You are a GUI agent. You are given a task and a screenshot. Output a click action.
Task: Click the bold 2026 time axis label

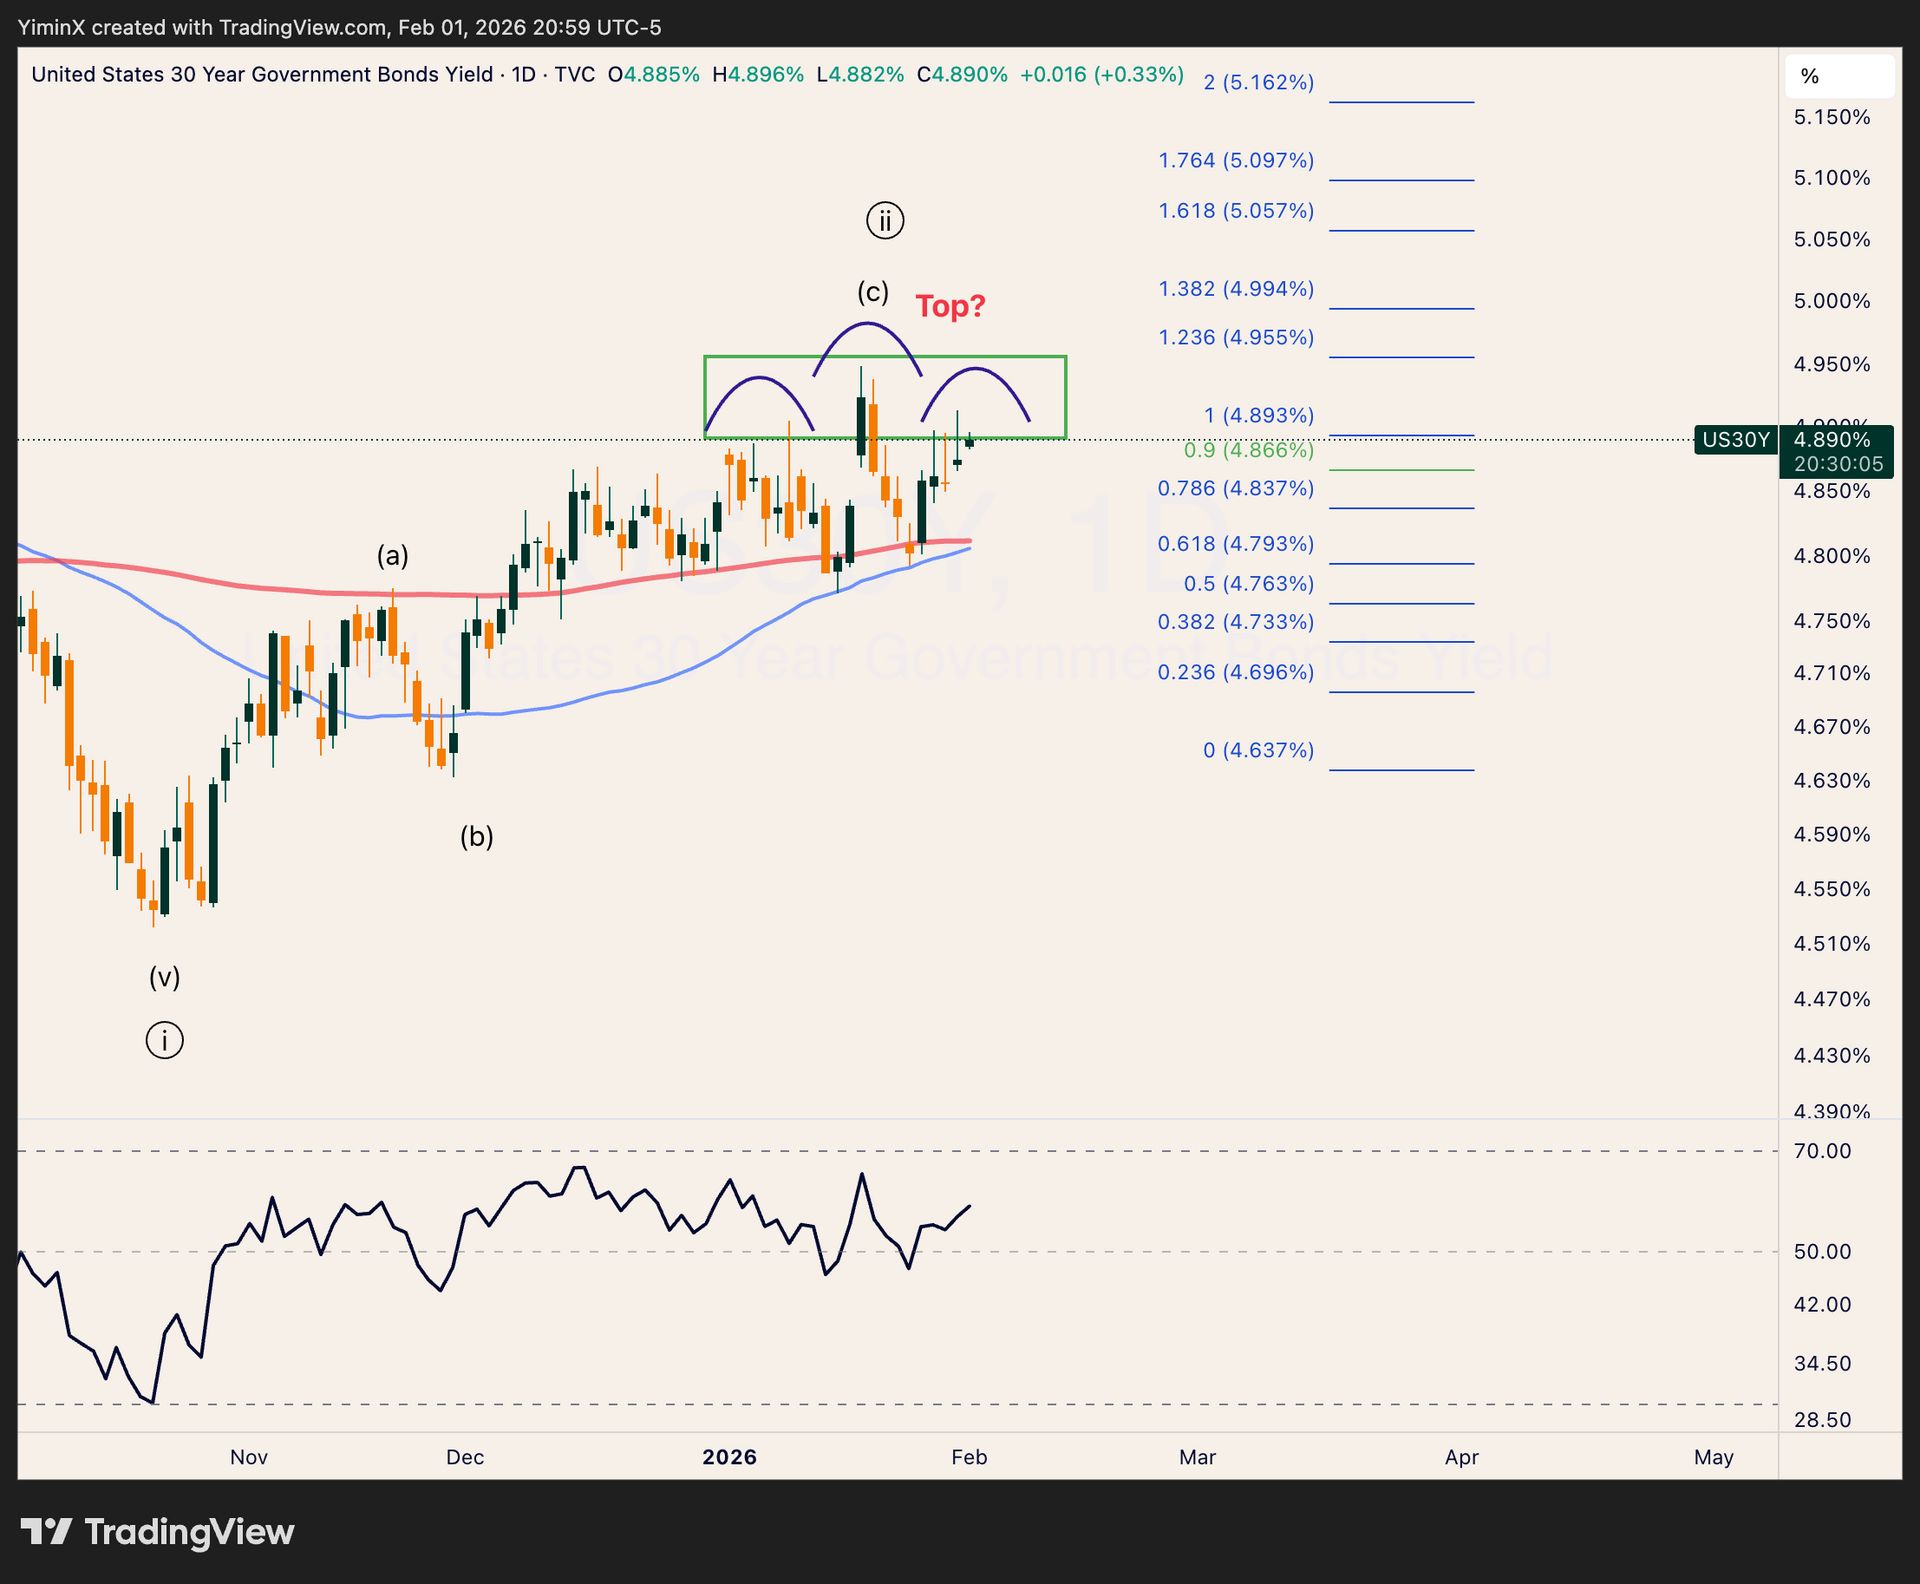tap(729, 1457)
